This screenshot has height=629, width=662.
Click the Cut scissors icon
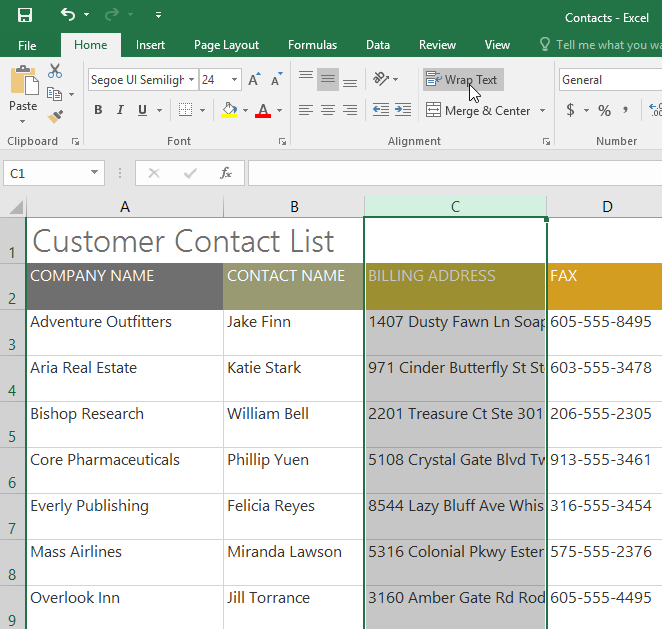[x=55, y=72]
